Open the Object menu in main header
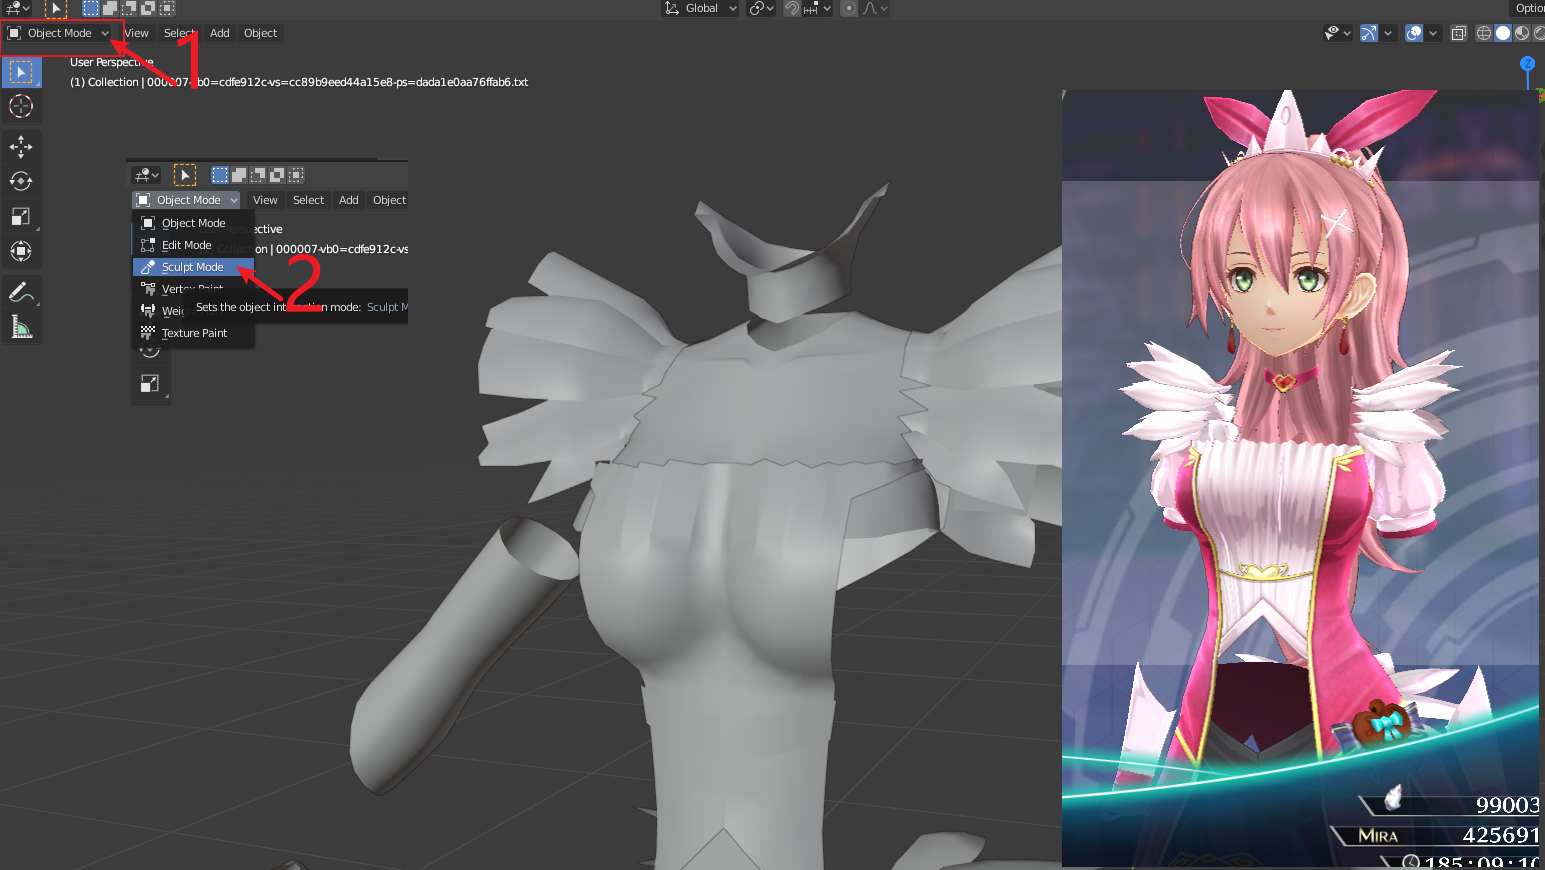Viewport: 1545px width, 870px height. click(x=261, y=33)
